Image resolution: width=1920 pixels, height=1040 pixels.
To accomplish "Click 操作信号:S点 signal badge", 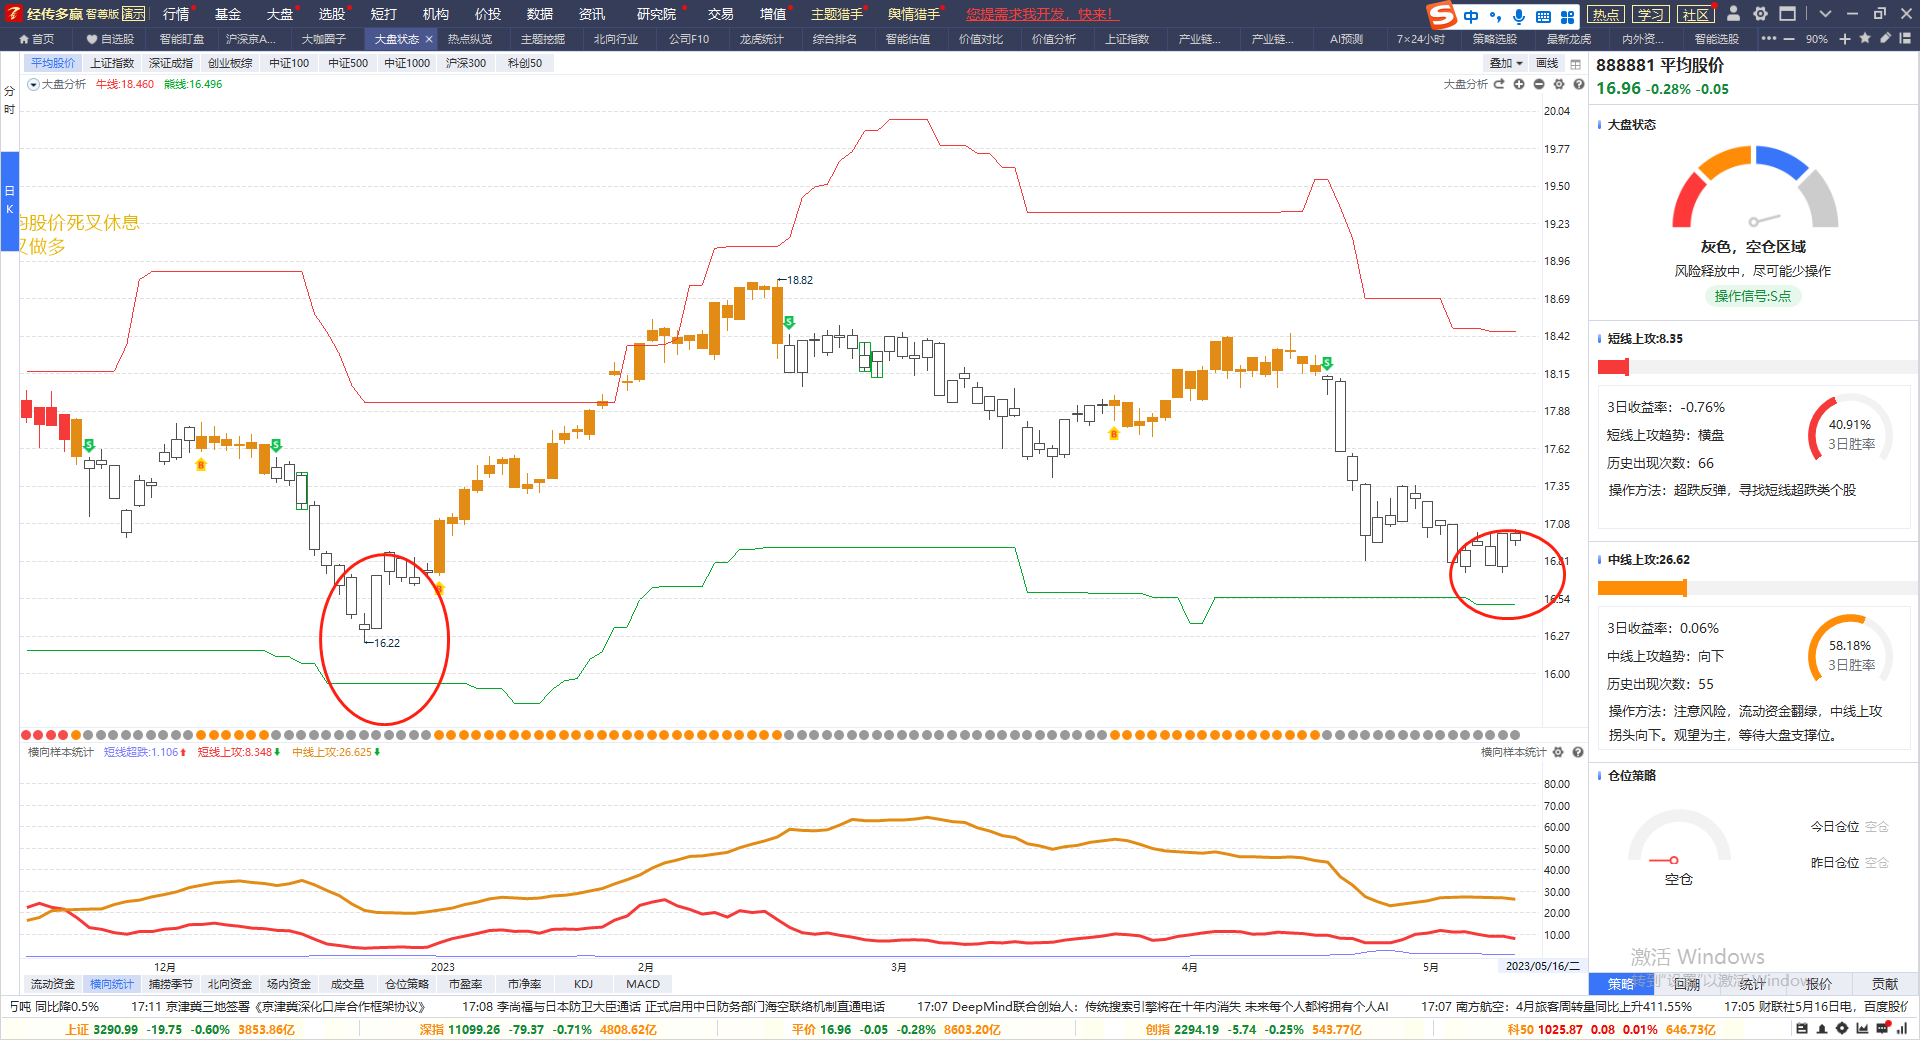I will tap(1753, 296).
